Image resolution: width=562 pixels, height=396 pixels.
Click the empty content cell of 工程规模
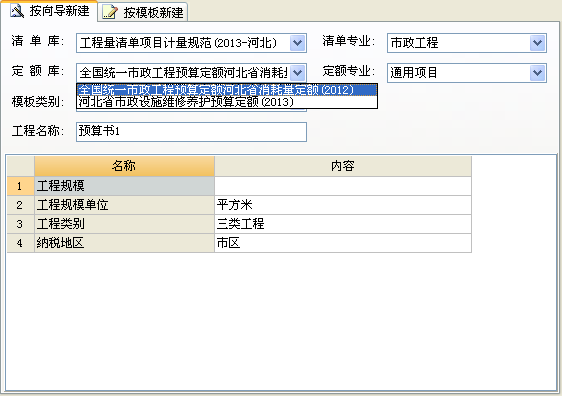click(x=343, y=186)
